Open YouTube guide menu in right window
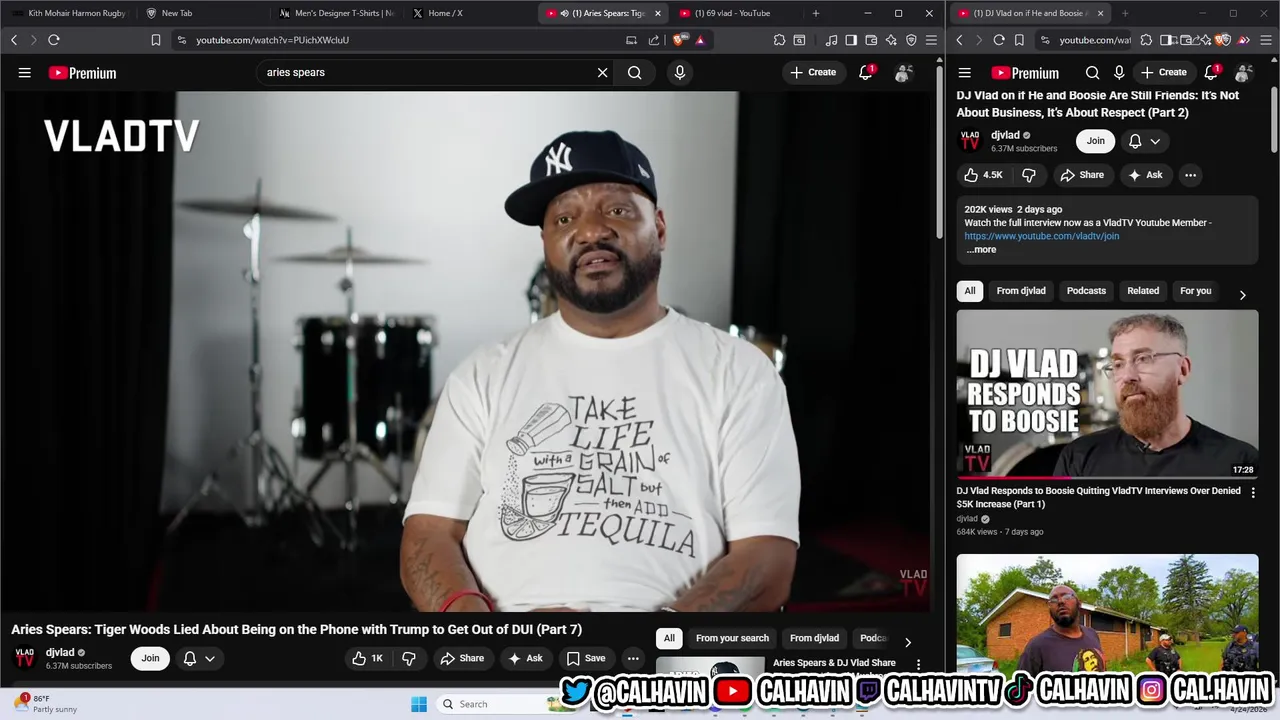 tap(965, 72)
